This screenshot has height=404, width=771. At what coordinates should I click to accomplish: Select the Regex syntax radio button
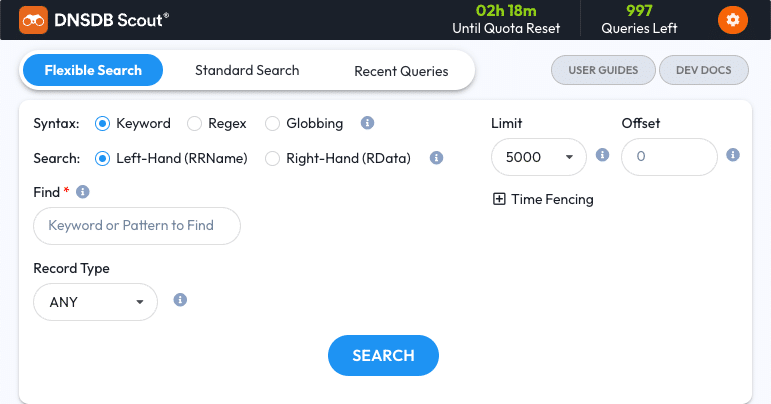pos(194,123)
